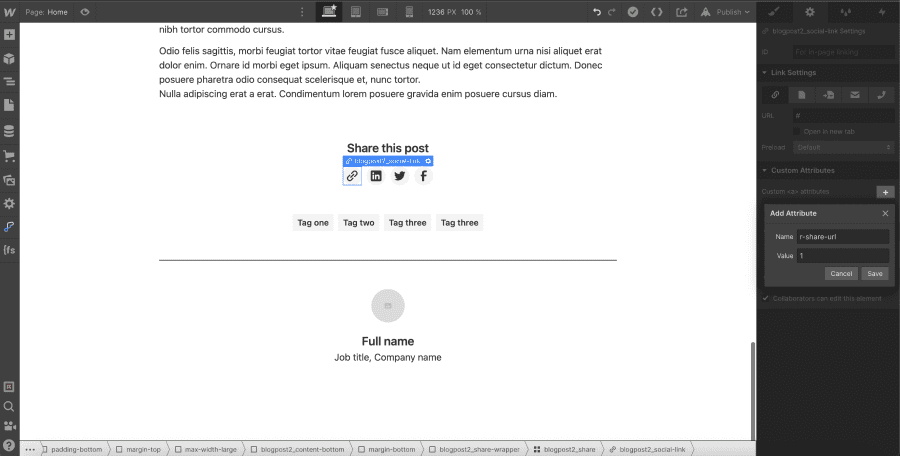Click the Share project icon
Image resolution: width=900 pixels, height=456 pixels.
click(681, 11)
